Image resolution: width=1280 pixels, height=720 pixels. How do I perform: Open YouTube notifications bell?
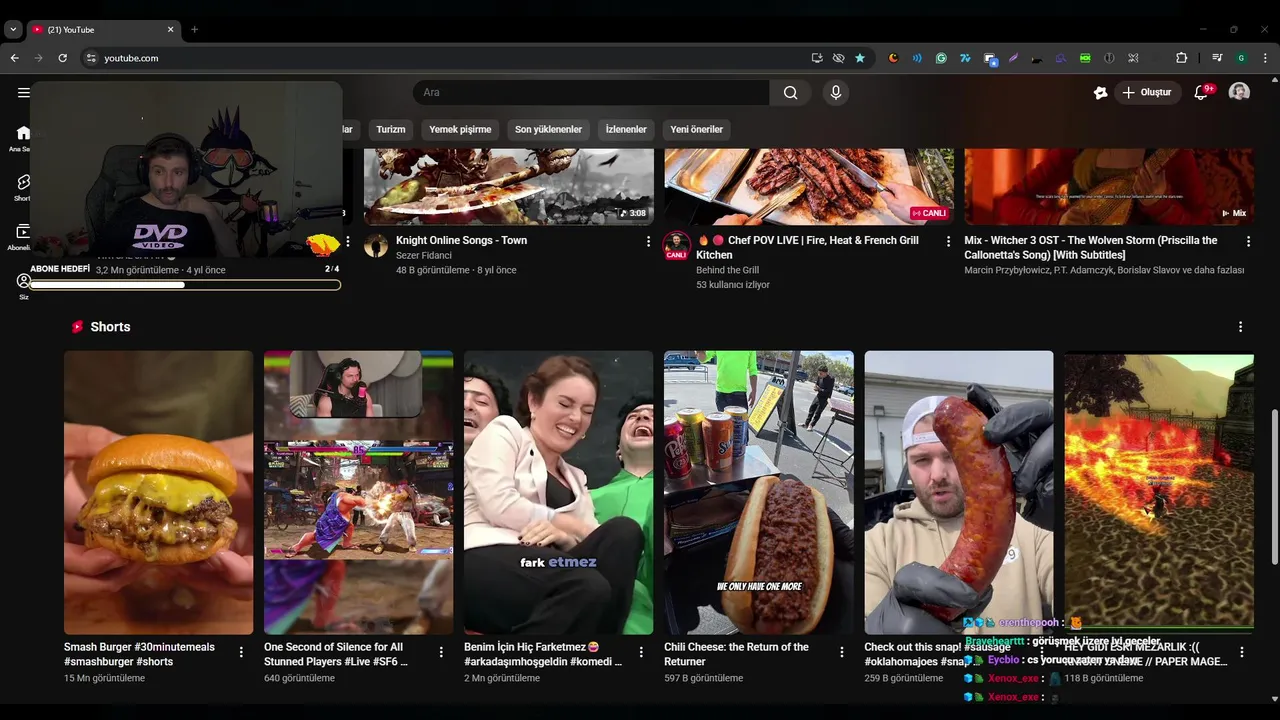[1201, 92]
